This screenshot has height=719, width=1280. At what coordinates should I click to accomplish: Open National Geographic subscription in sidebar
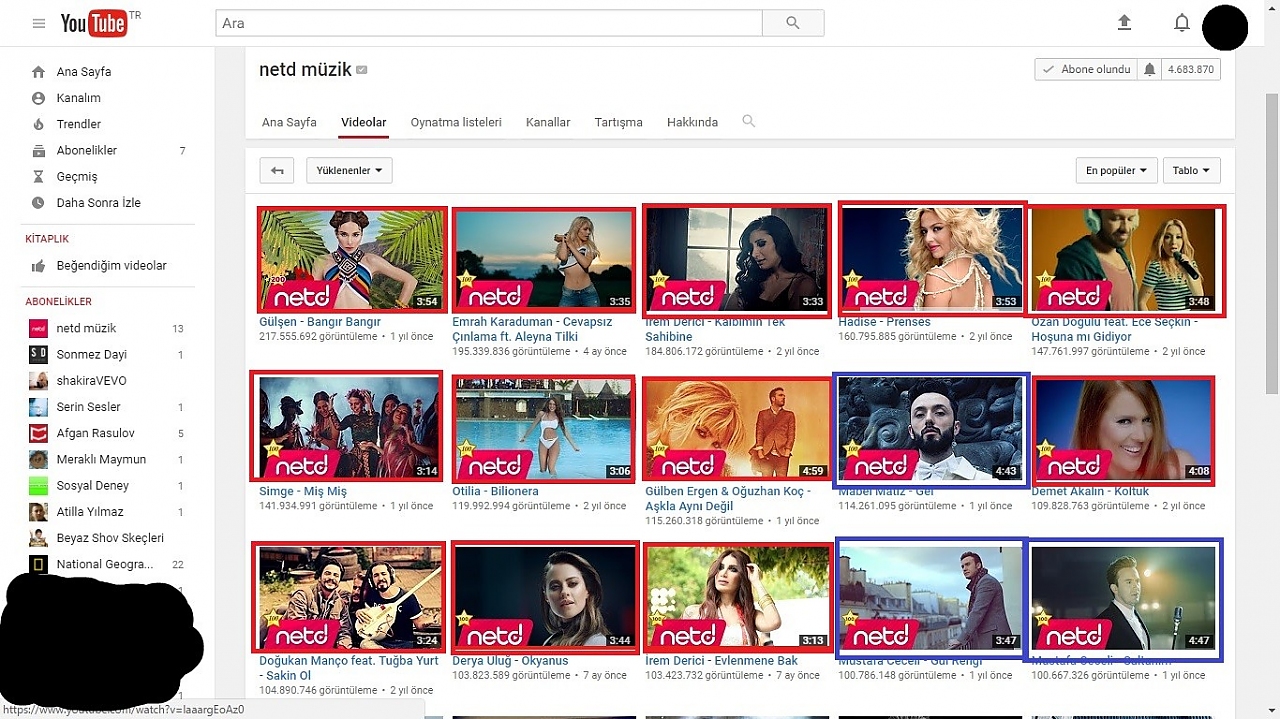(107, 564)
